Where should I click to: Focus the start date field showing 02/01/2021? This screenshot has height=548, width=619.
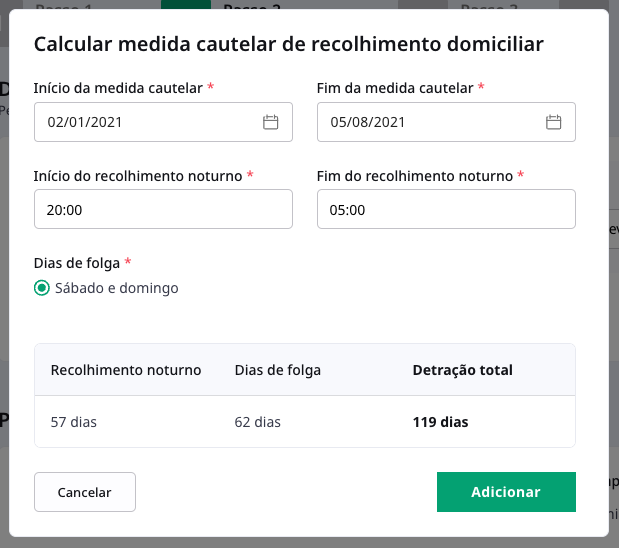pyautogui.click(x=163, y=122)
